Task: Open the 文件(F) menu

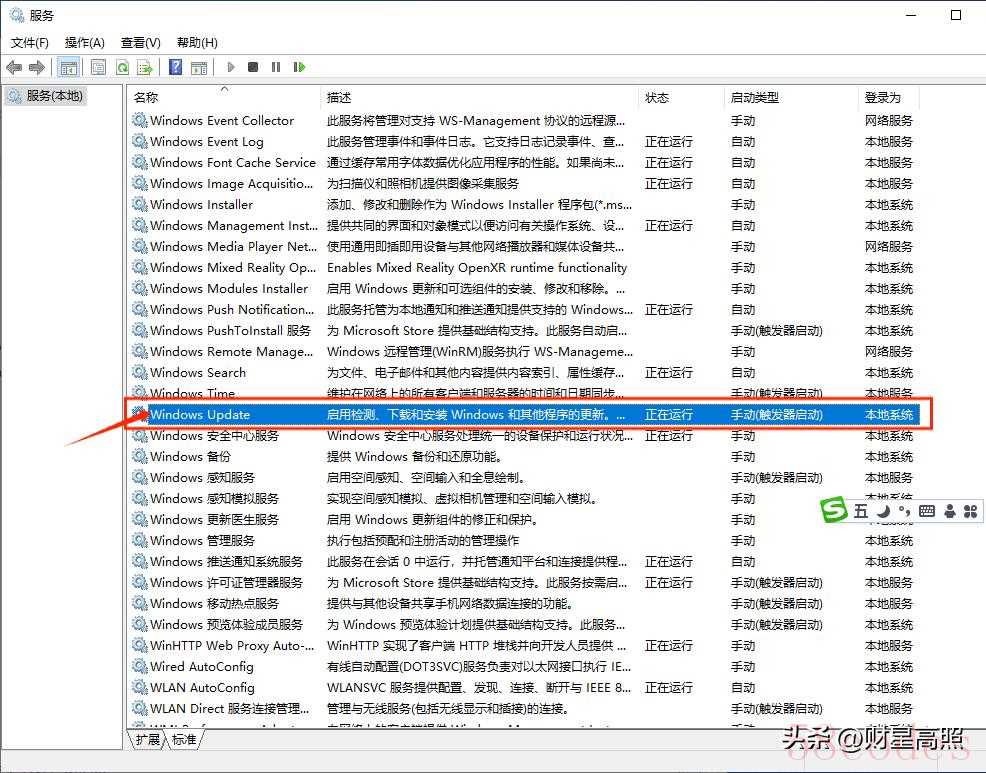Action: (30, 43)
